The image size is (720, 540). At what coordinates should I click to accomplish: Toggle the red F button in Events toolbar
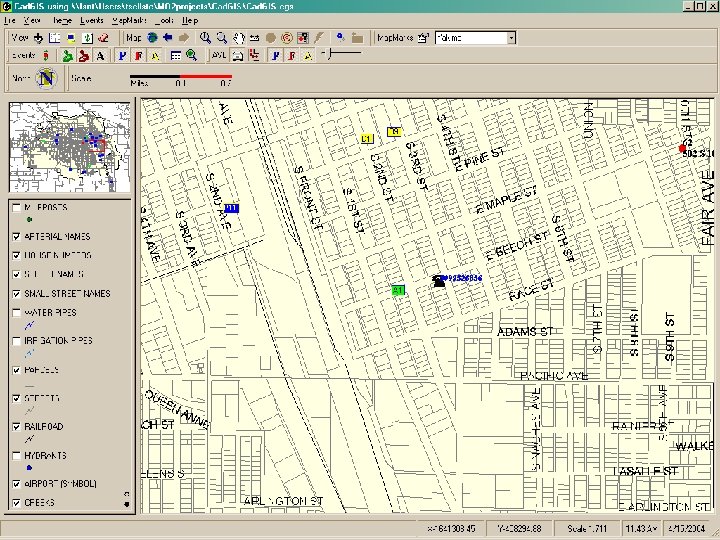point(138,56)
